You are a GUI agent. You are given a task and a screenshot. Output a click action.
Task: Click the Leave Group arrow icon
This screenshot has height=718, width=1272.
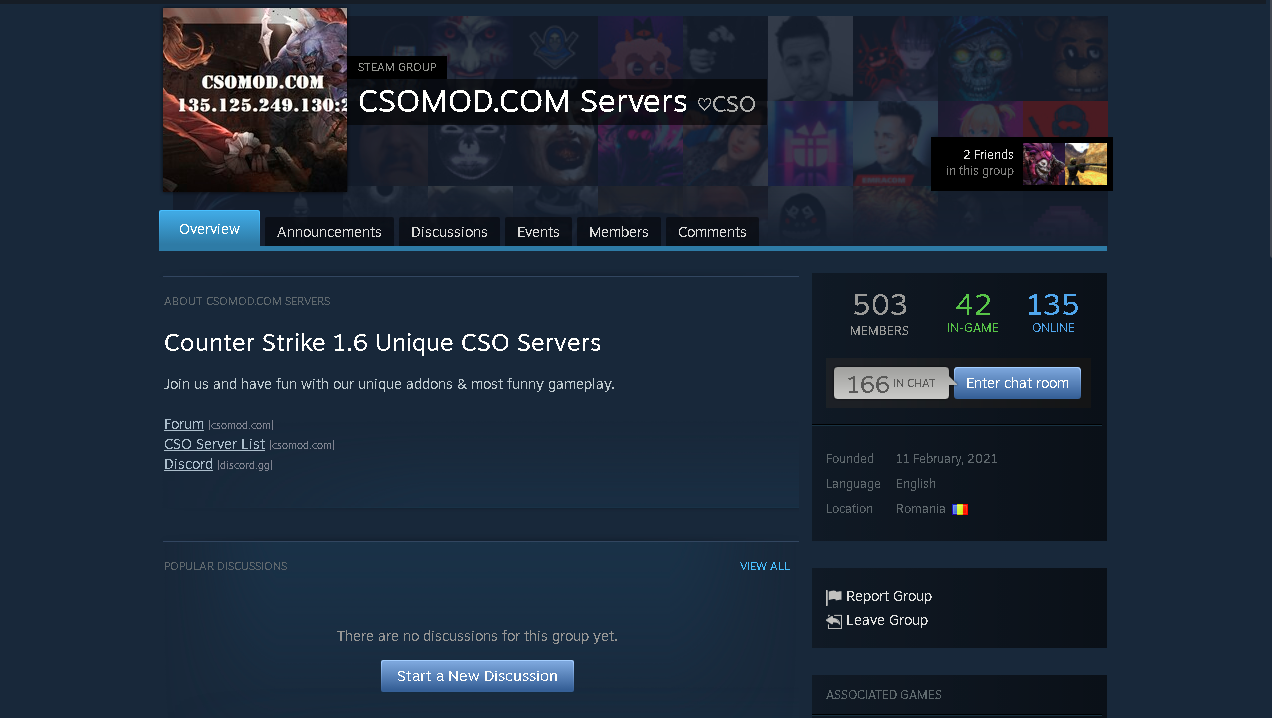point(834,621)
